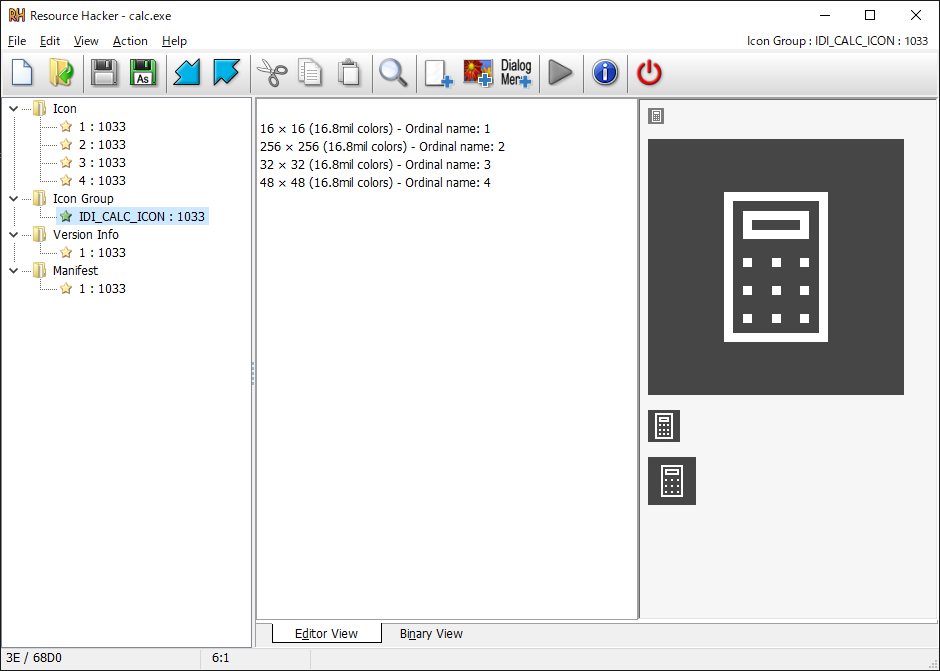
Task: Collapse the Icon Group tree node
Action: [13, 199]
